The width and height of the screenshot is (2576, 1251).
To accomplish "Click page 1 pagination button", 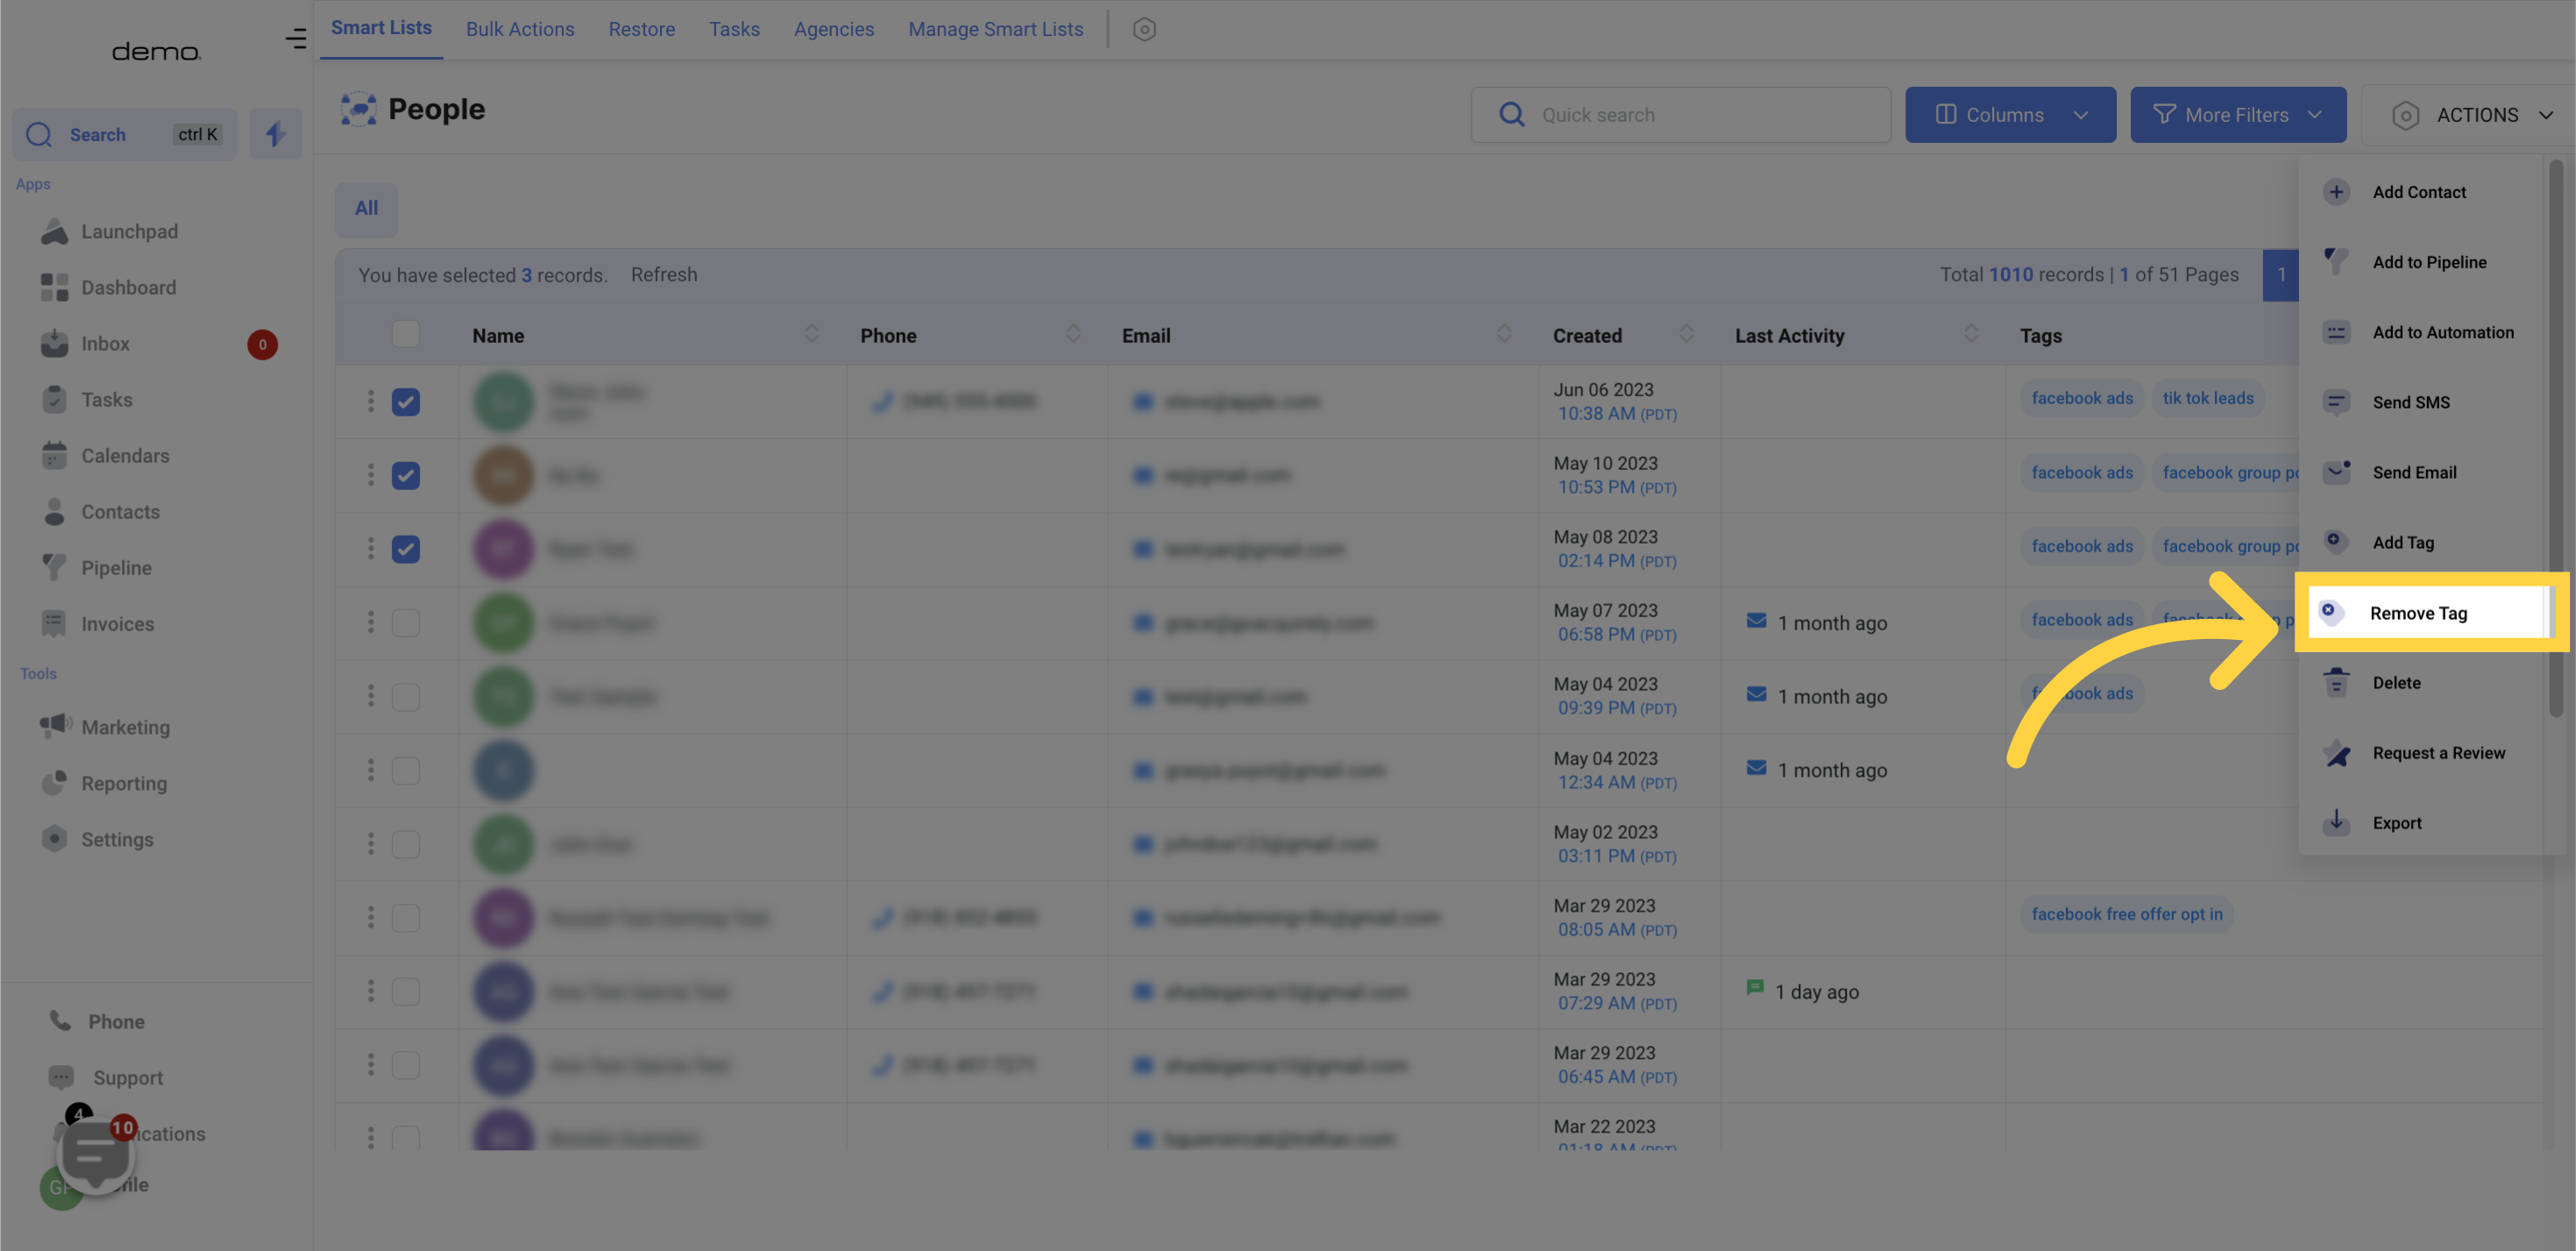I will tap(2281, 275).
